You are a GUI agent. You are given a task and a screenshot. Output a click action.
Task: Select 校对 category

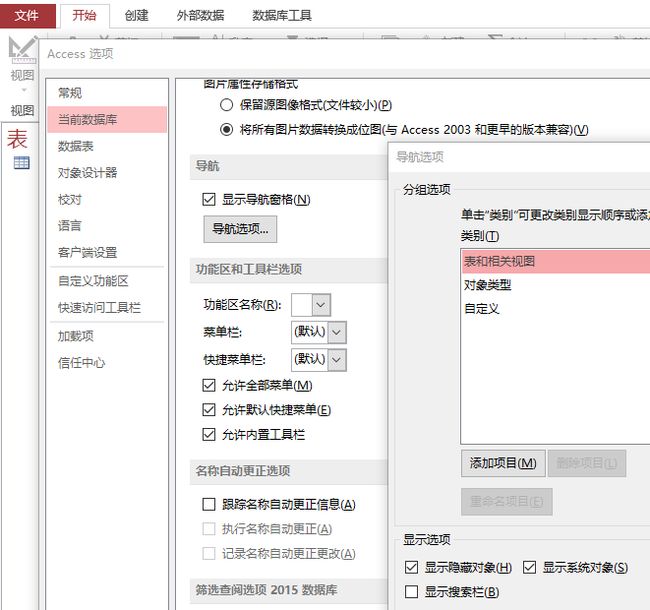(107, 199)
